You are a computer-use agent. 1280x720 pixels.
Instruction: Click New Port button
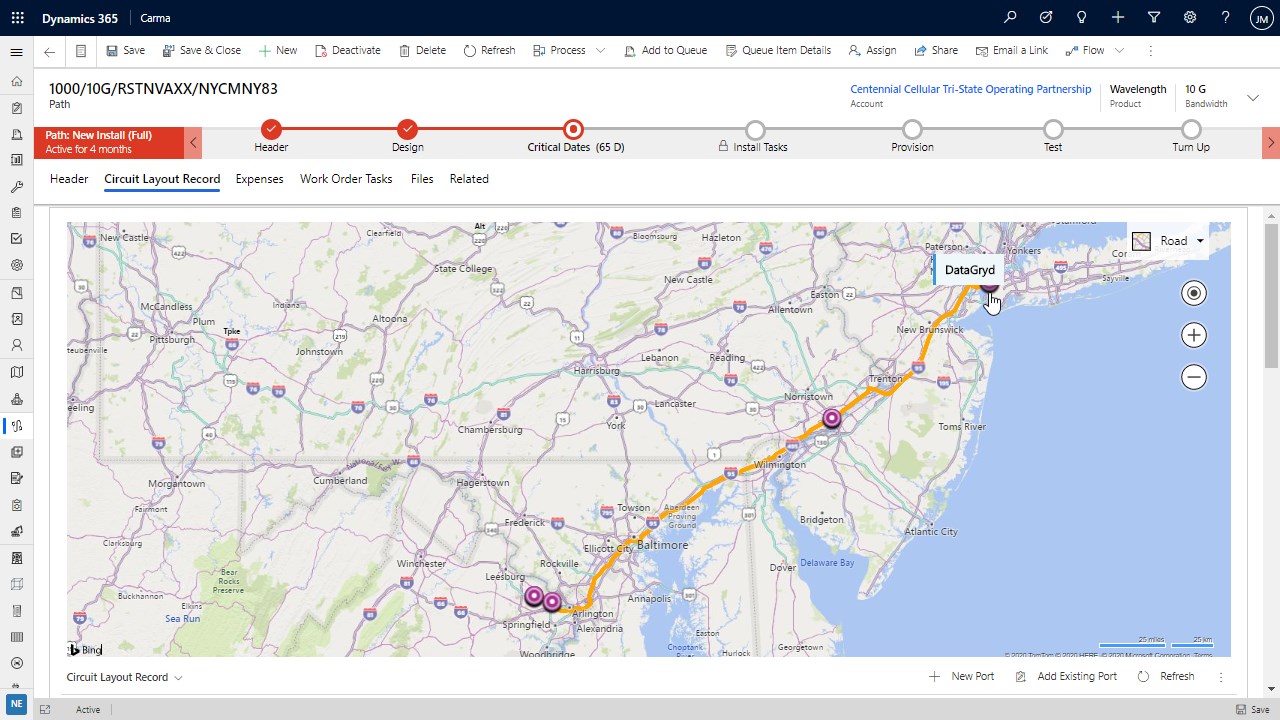(x=962, y=677)
